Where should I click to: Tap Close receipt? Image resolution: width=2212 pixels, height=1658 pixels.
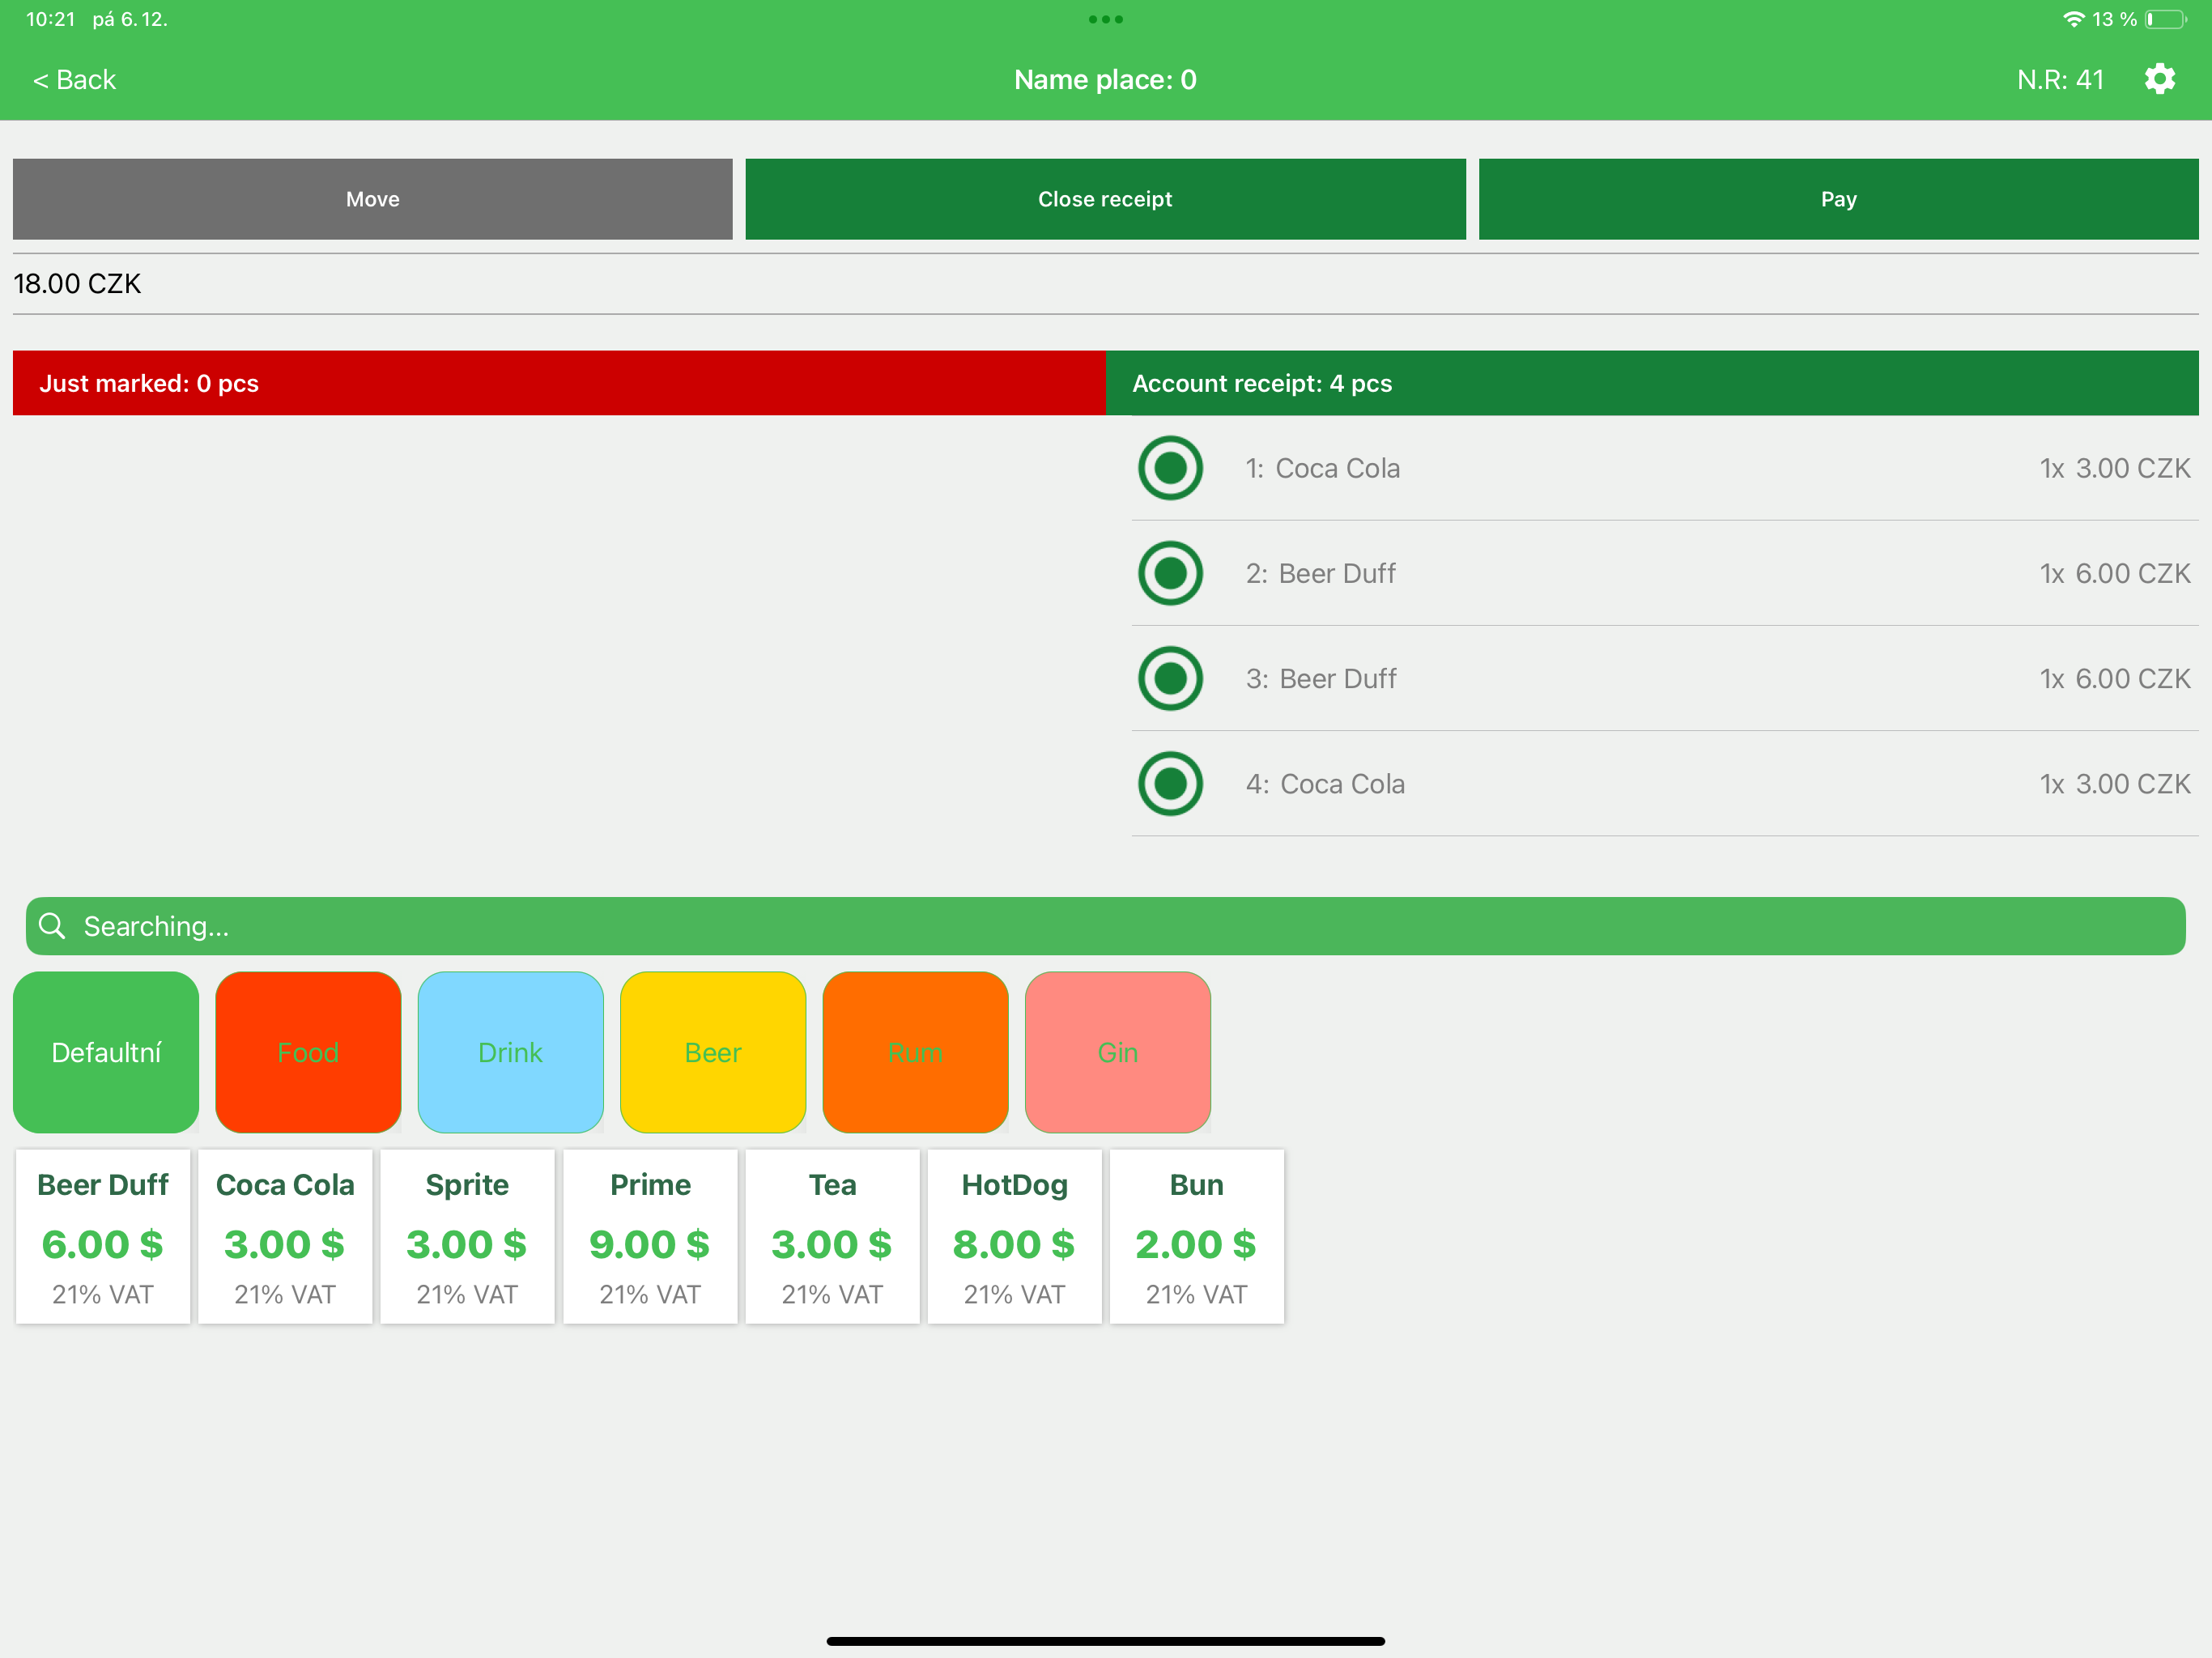tap(1105, 199)
